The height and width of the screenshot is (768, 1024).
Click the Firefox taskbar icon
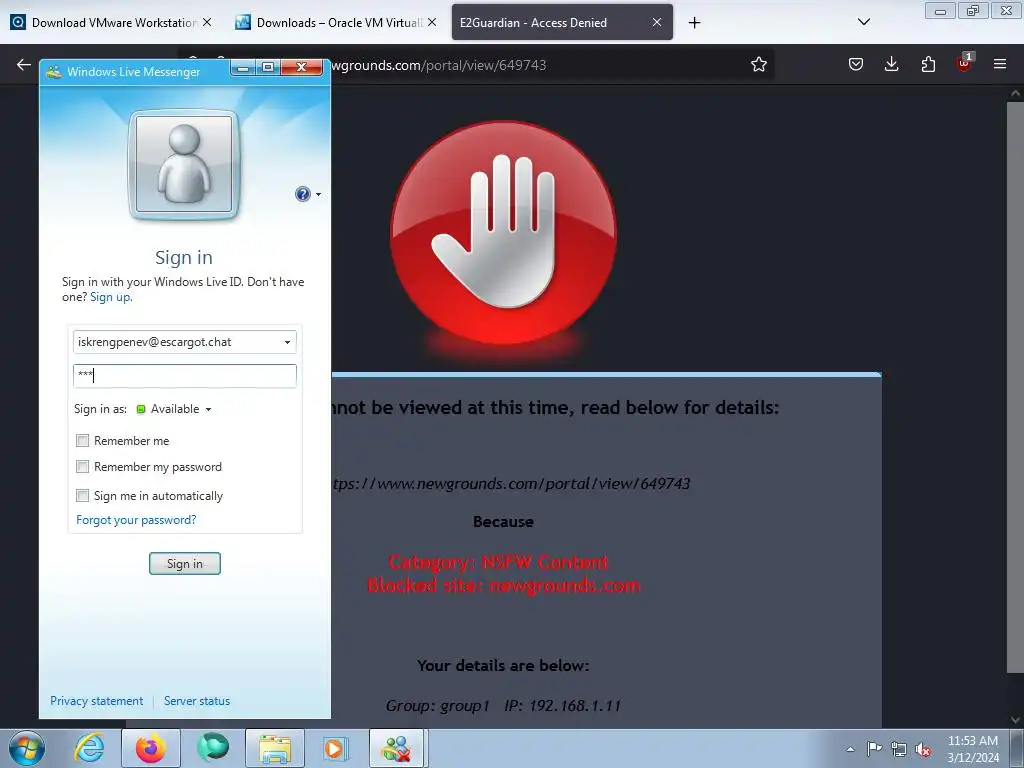(151, 748)
